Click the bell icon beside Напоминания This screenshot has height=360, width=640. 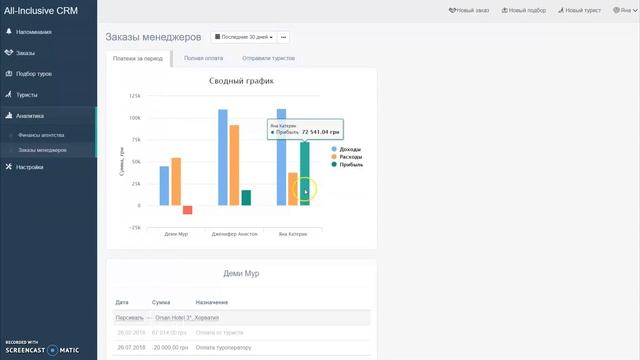point(9,31)
